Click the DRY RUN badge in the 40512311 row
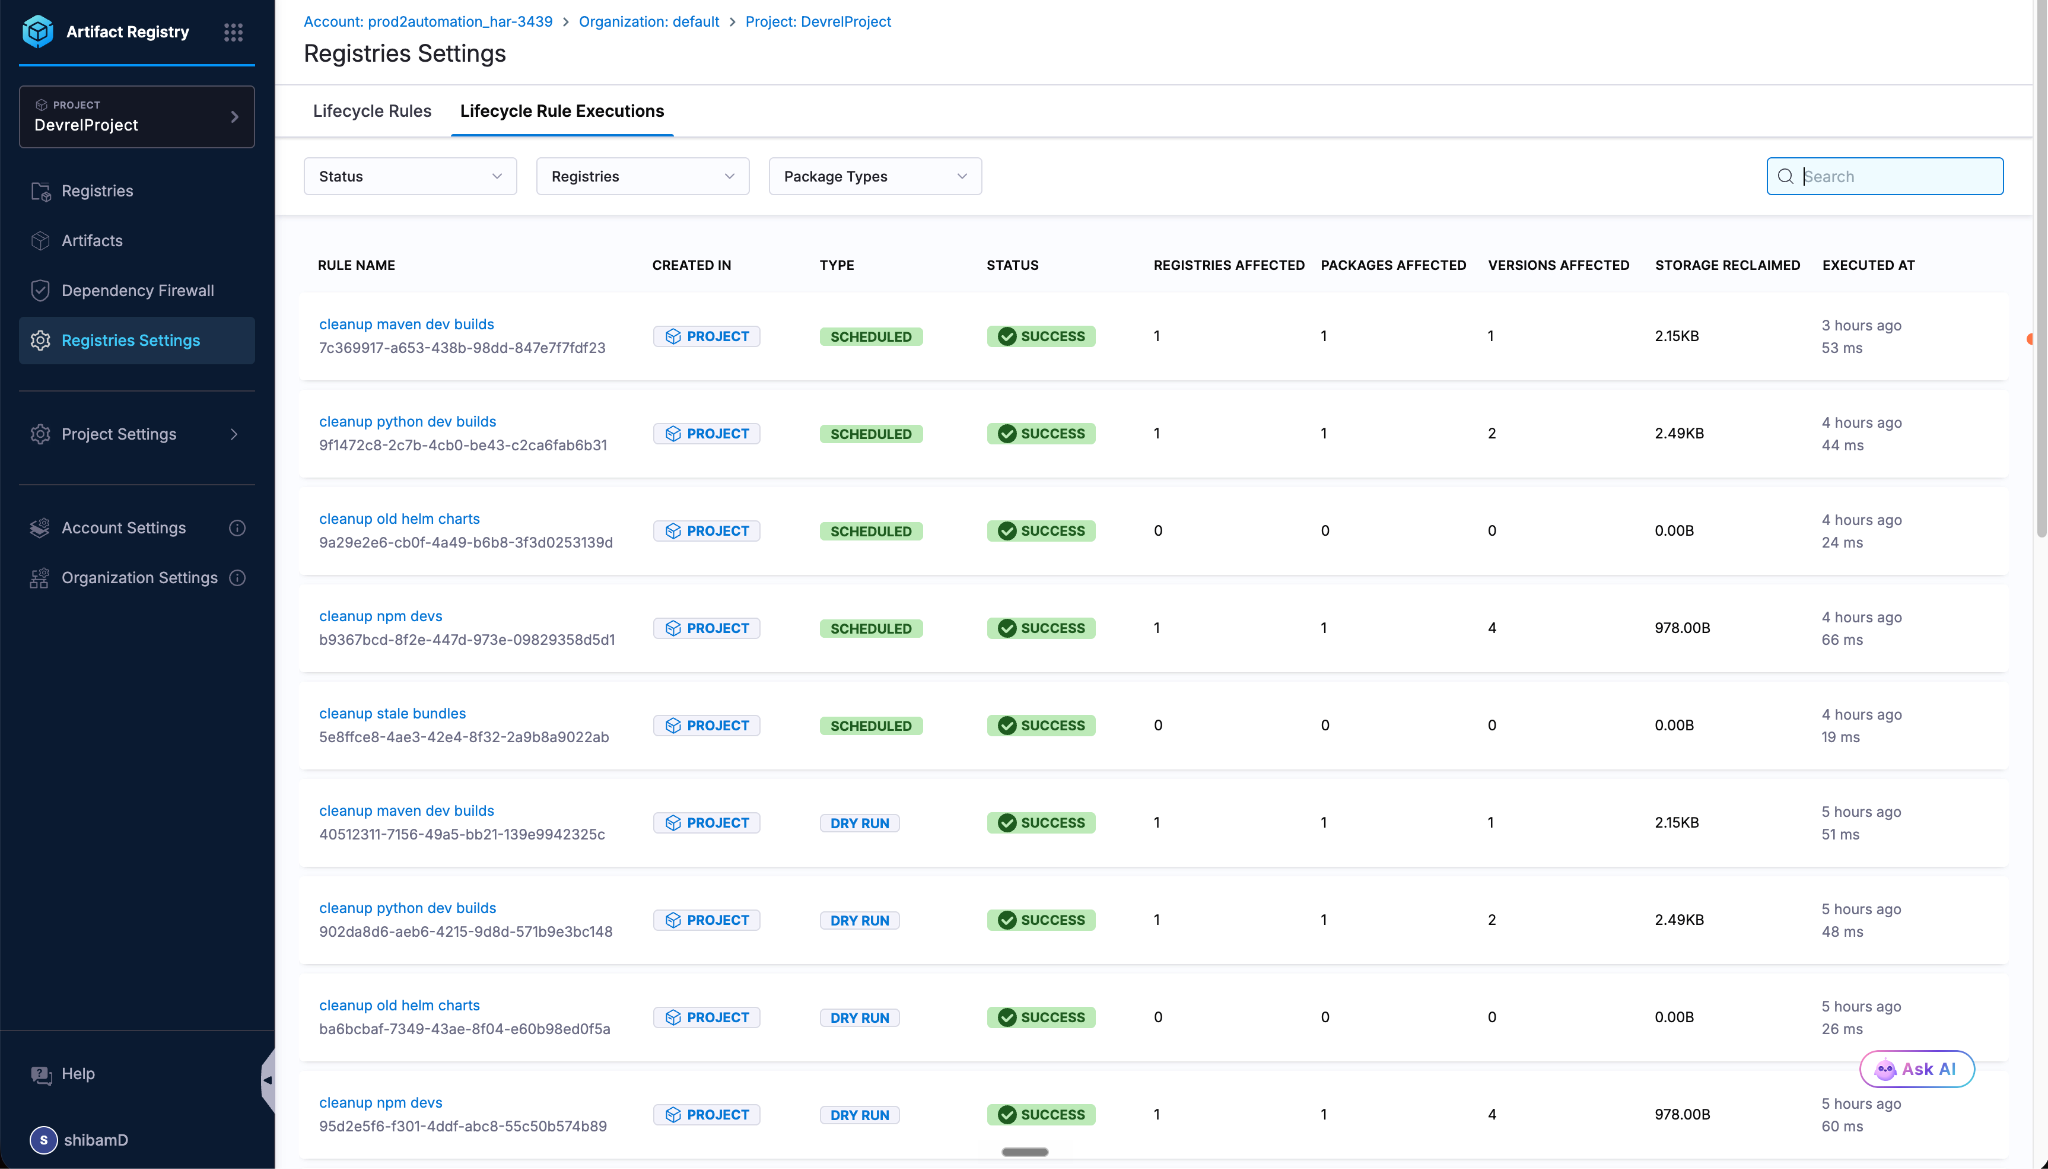 point(859,824)
